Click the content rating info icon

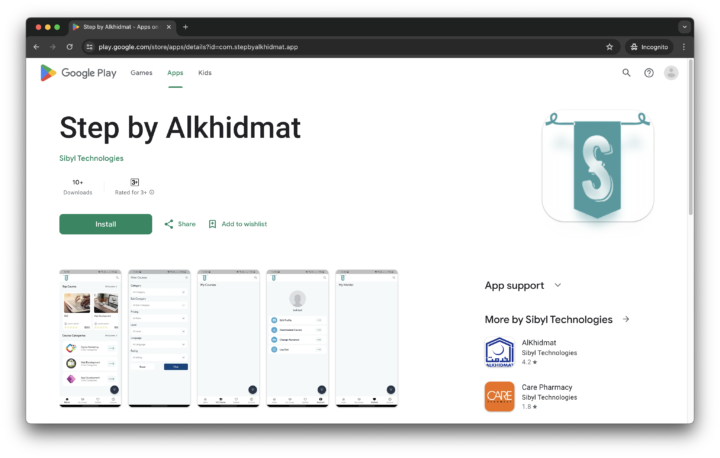coord(152,192)
